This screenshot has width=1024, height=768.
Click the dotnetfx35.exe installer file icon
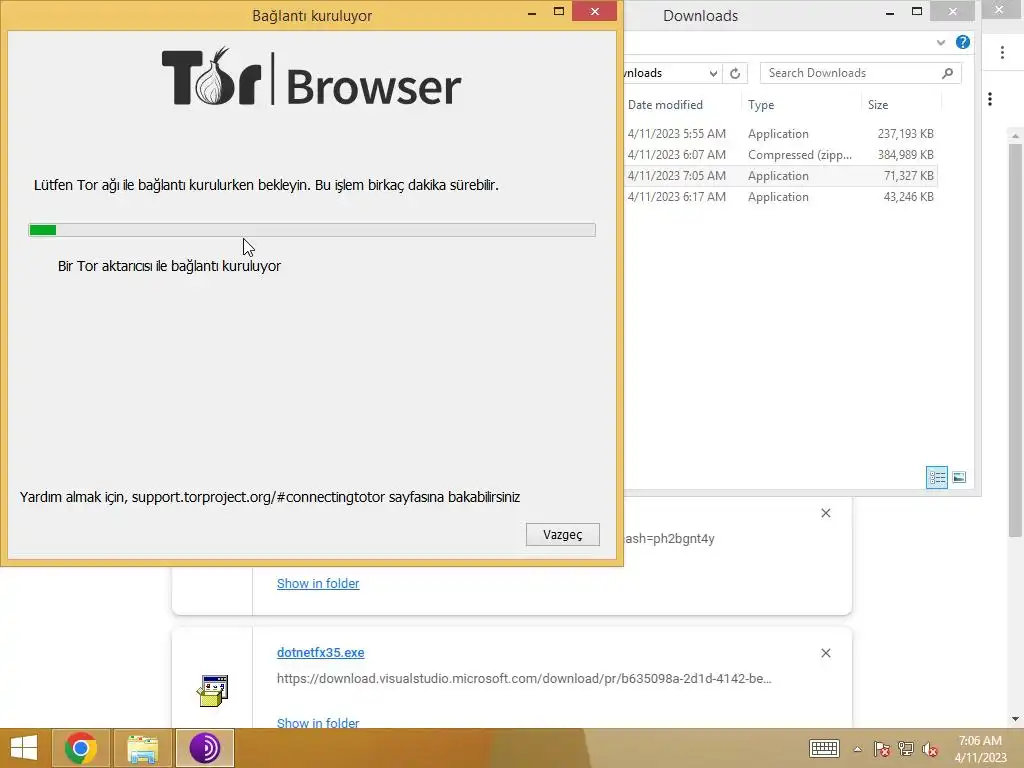click(213, 691)
